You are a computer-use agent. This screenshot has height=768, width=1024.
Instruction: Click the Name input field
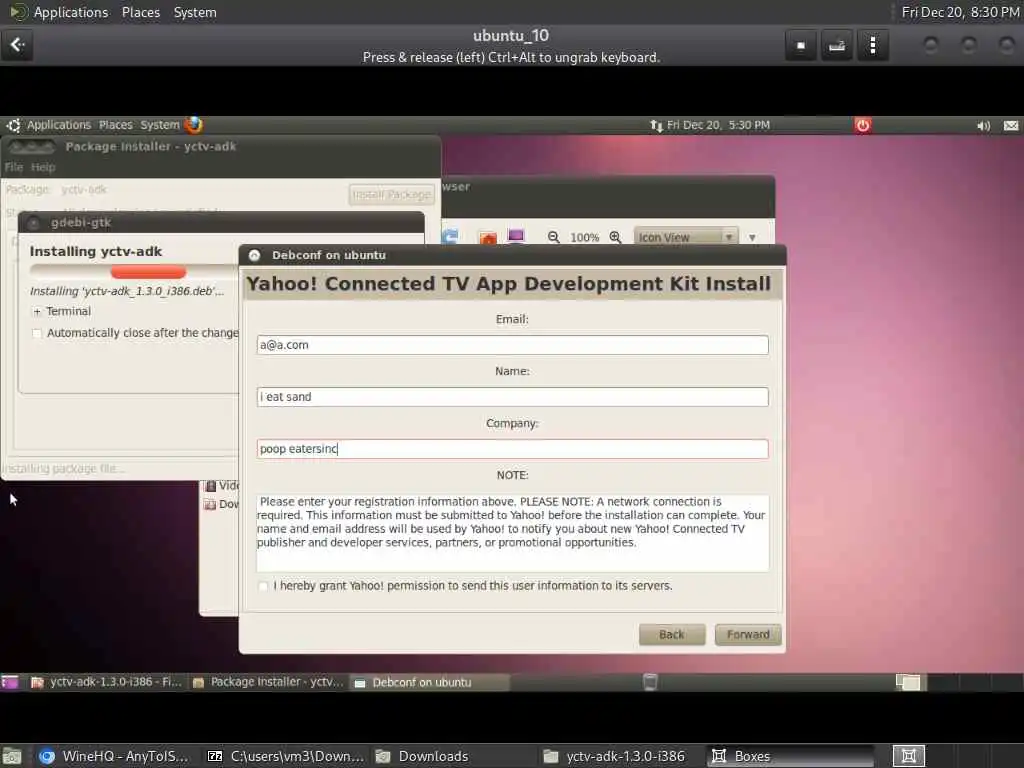[512, 397]
